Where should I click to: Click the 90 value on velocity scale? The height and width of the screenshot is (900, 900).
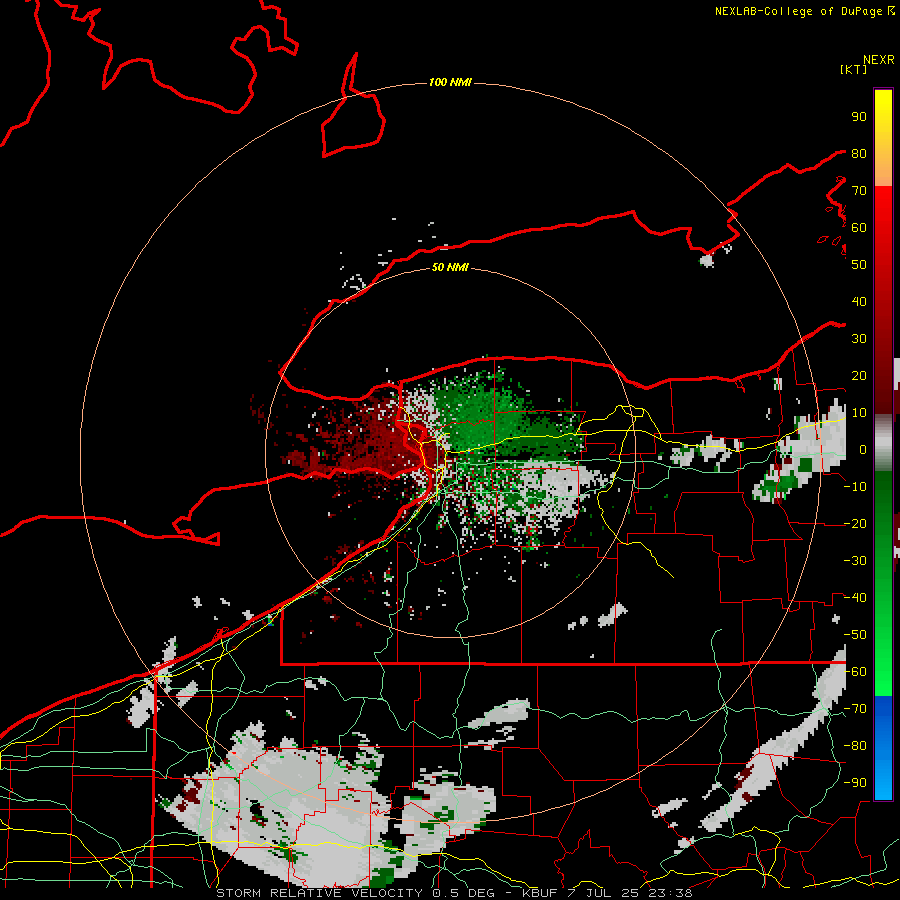click(859, 117)
